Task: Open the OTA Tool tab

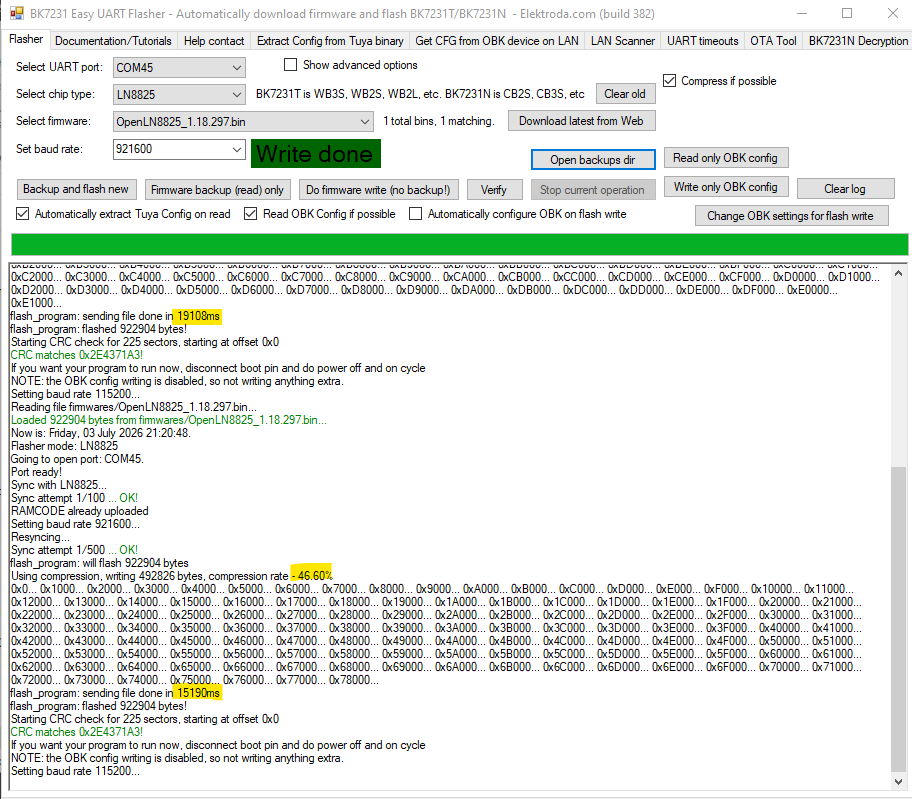Action: pyautogui.click(x=773, y=41)
